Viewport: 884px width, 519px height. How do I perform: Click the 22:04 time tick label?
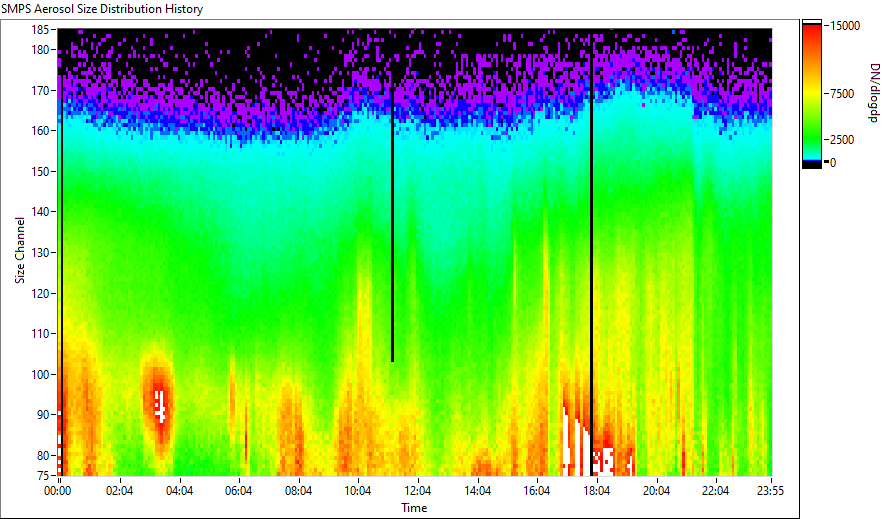coord(715,491)
